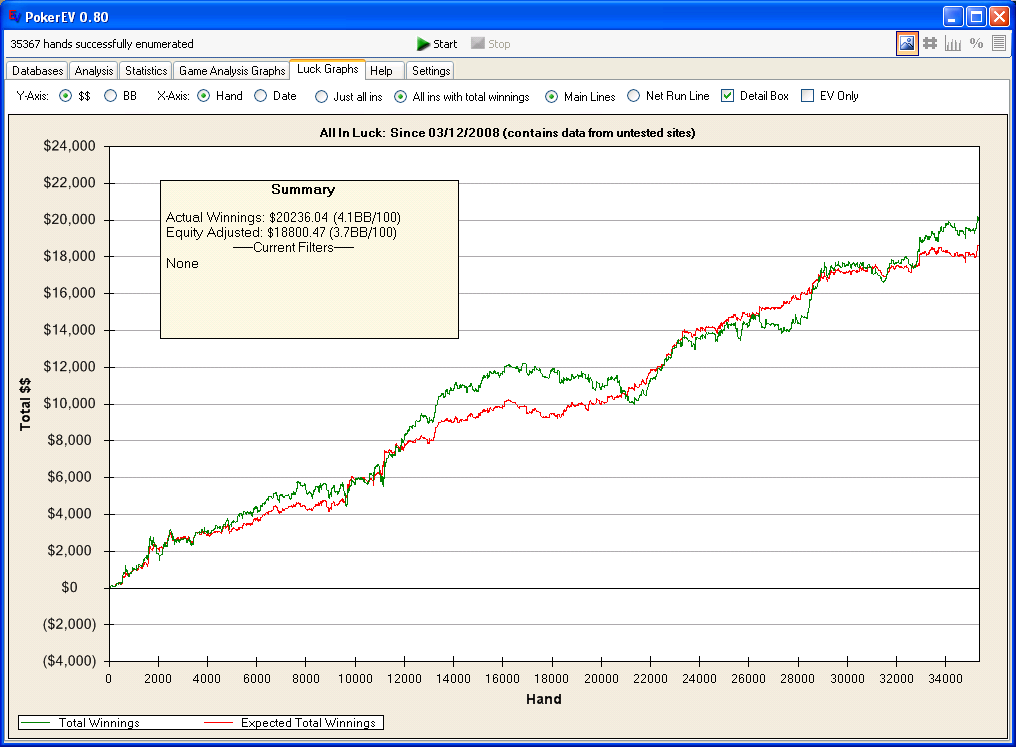Click the Summary detail box on graph
Image resolution: width=1016 pixels, height=747 pixels.
pos(310,259)
